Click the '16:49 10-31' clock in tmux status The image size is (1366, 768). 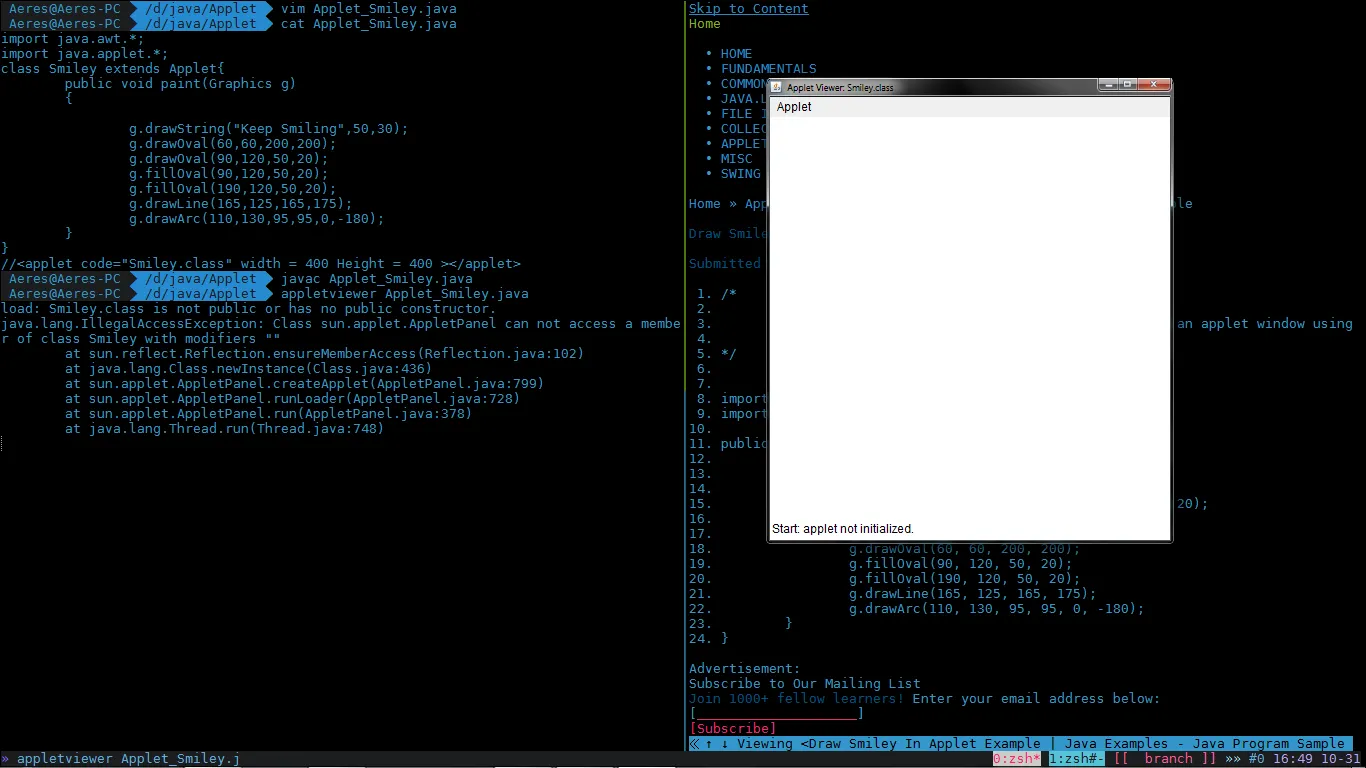pos(1317,759)
